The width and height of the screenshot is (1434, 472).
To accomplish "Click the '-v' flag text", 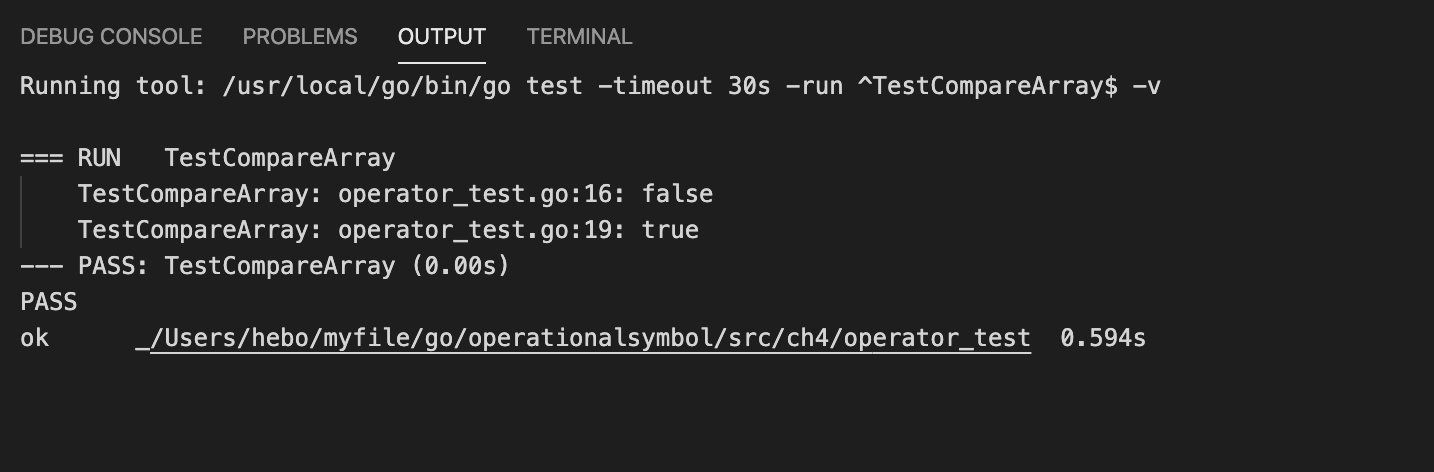I will point(1147,86).
